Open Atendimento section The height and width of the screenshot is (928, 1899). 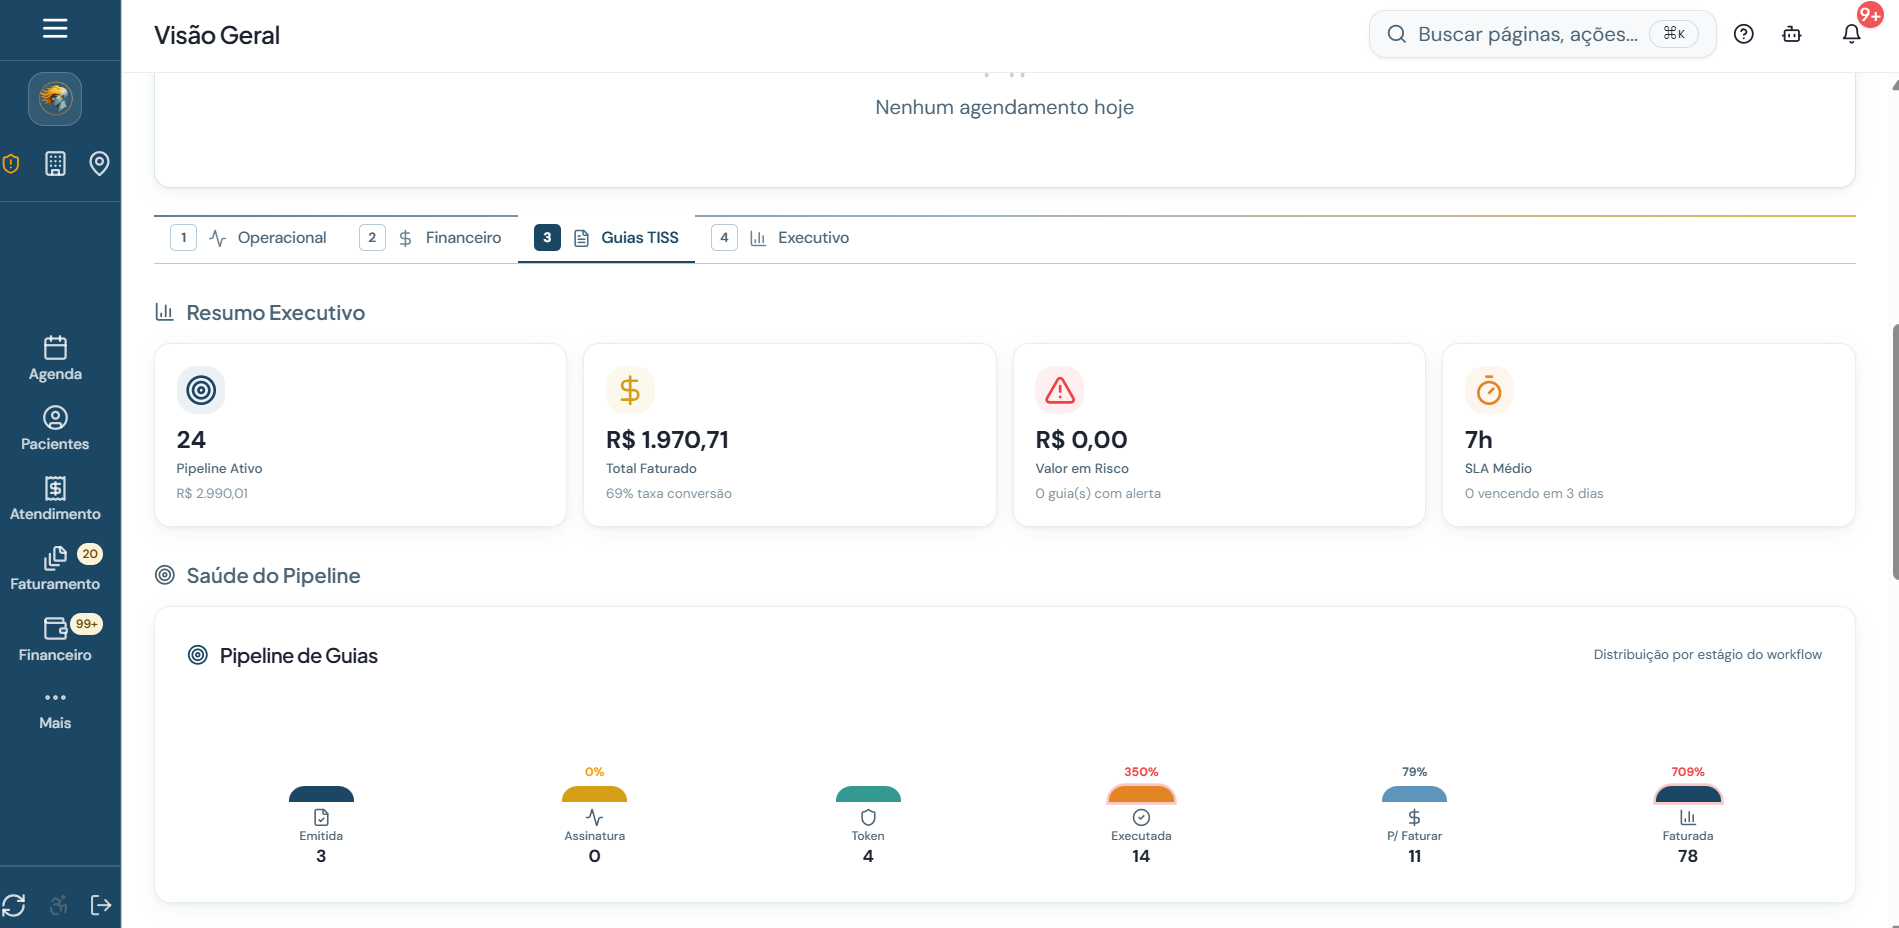point(55,499)
